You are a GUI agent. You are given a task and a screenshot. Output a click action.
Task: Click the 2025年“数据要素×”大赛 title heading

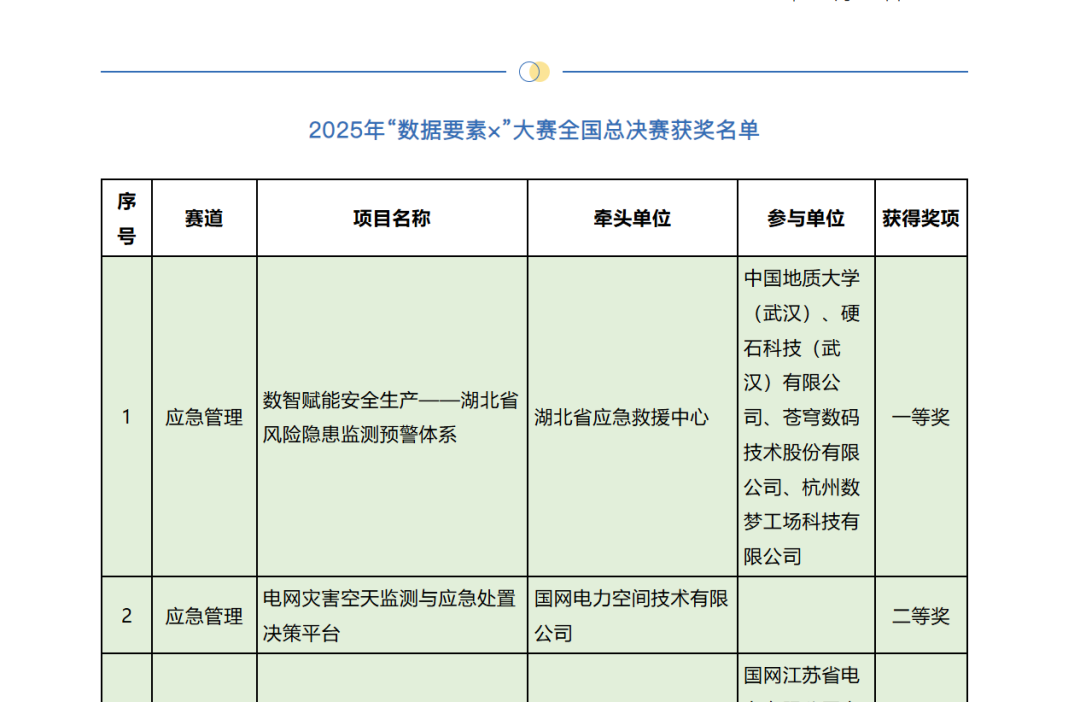tap(534, 130)
